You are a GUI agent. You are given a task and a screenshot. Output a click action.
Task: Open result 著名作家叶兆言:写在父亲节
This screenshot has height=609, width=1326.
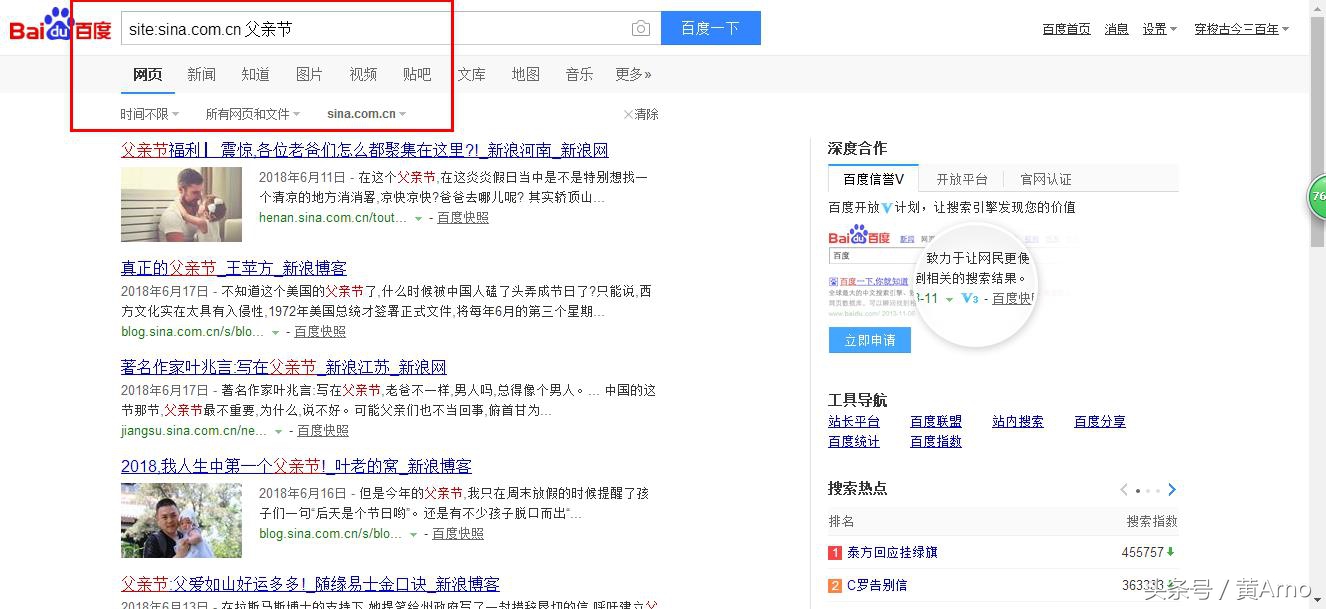click(x=284, y=367)
